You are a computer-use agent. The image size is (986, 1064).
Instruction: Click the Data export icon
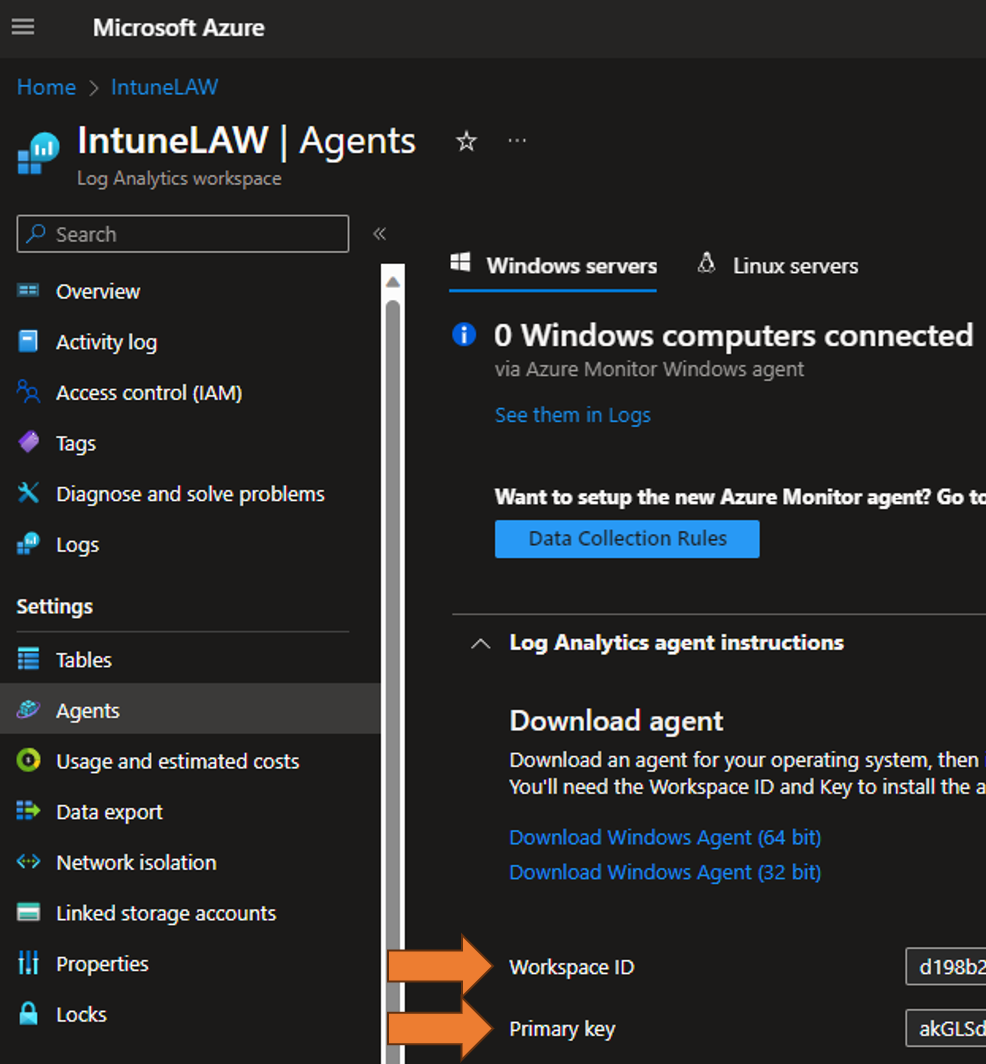tap(30, 811)
